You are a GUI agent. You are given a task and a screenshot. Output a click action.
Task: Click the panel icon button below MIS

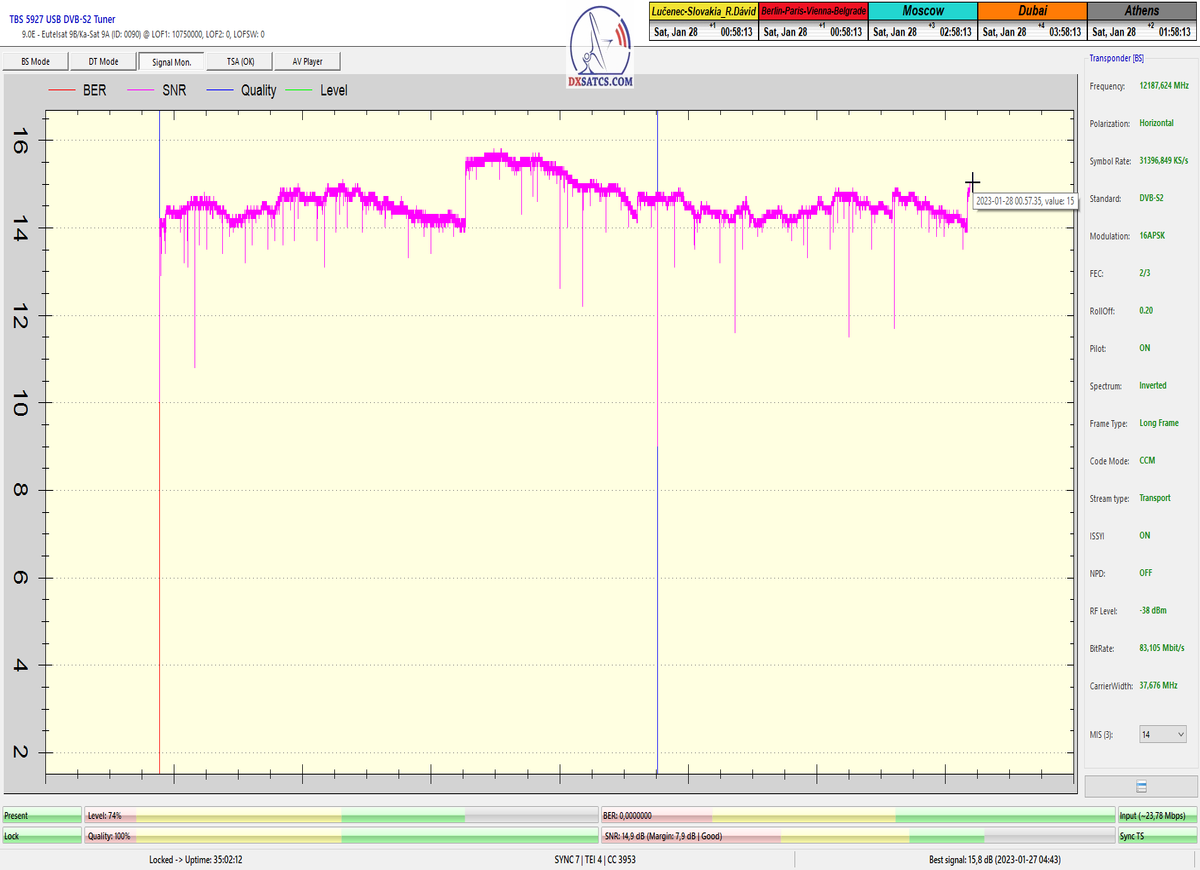1141,787
